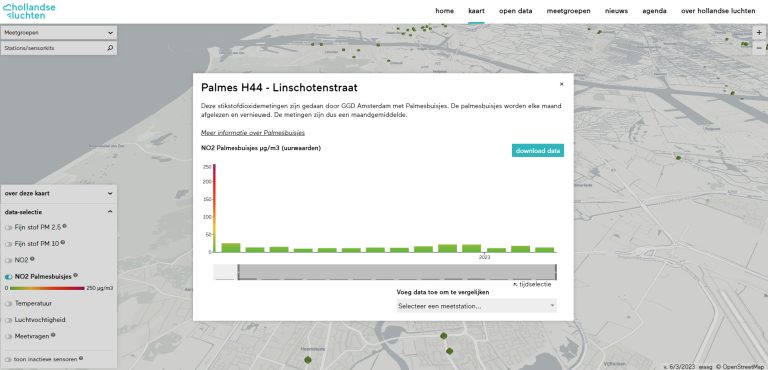Expand the over deze kaart section
Screen dimensions: 768x370
tap(59, 193)
